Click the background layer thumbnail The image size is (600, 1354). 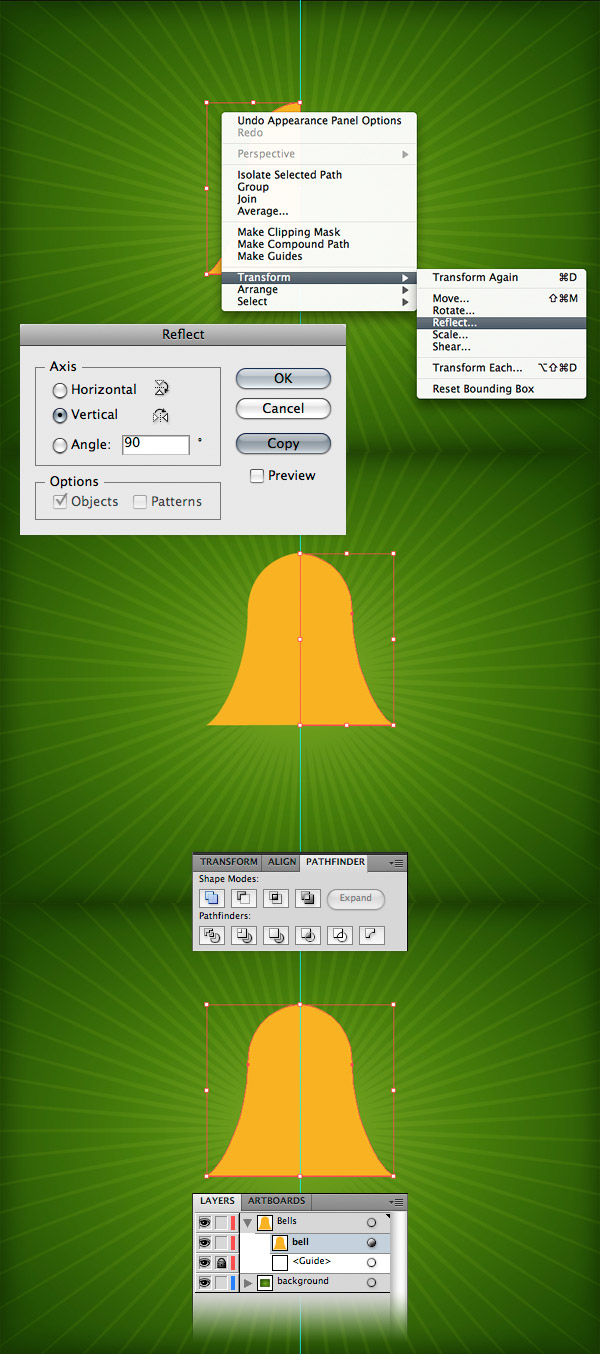265,1282
